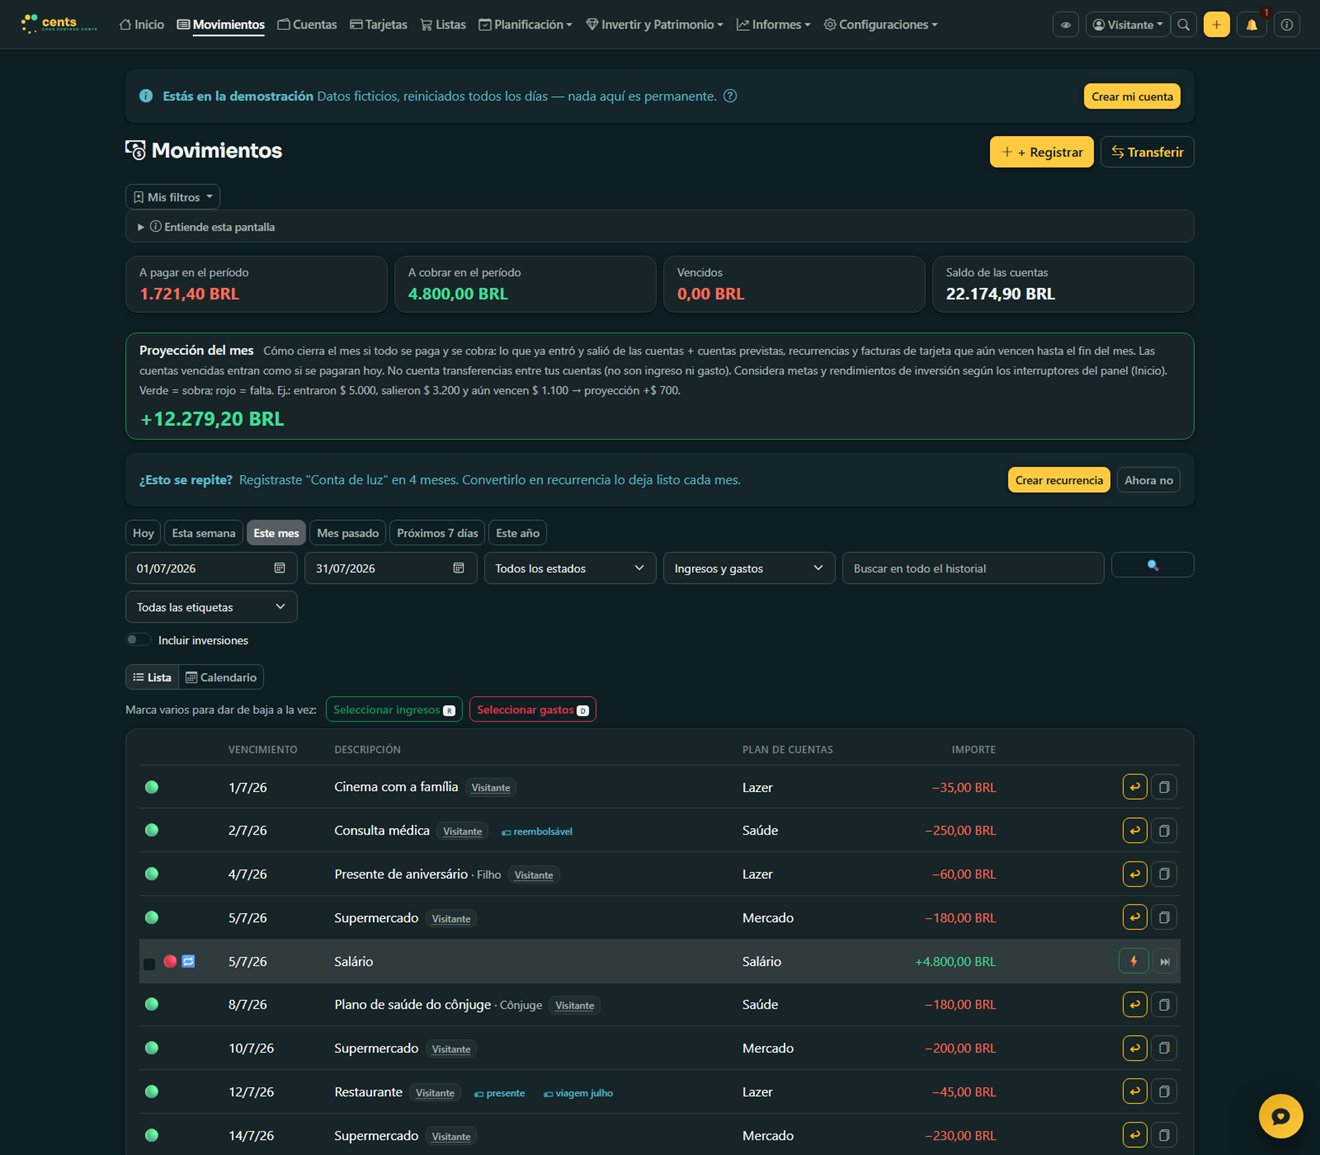
Task: Click Seleccionar ingresos
Action: [x=394, y=710]
